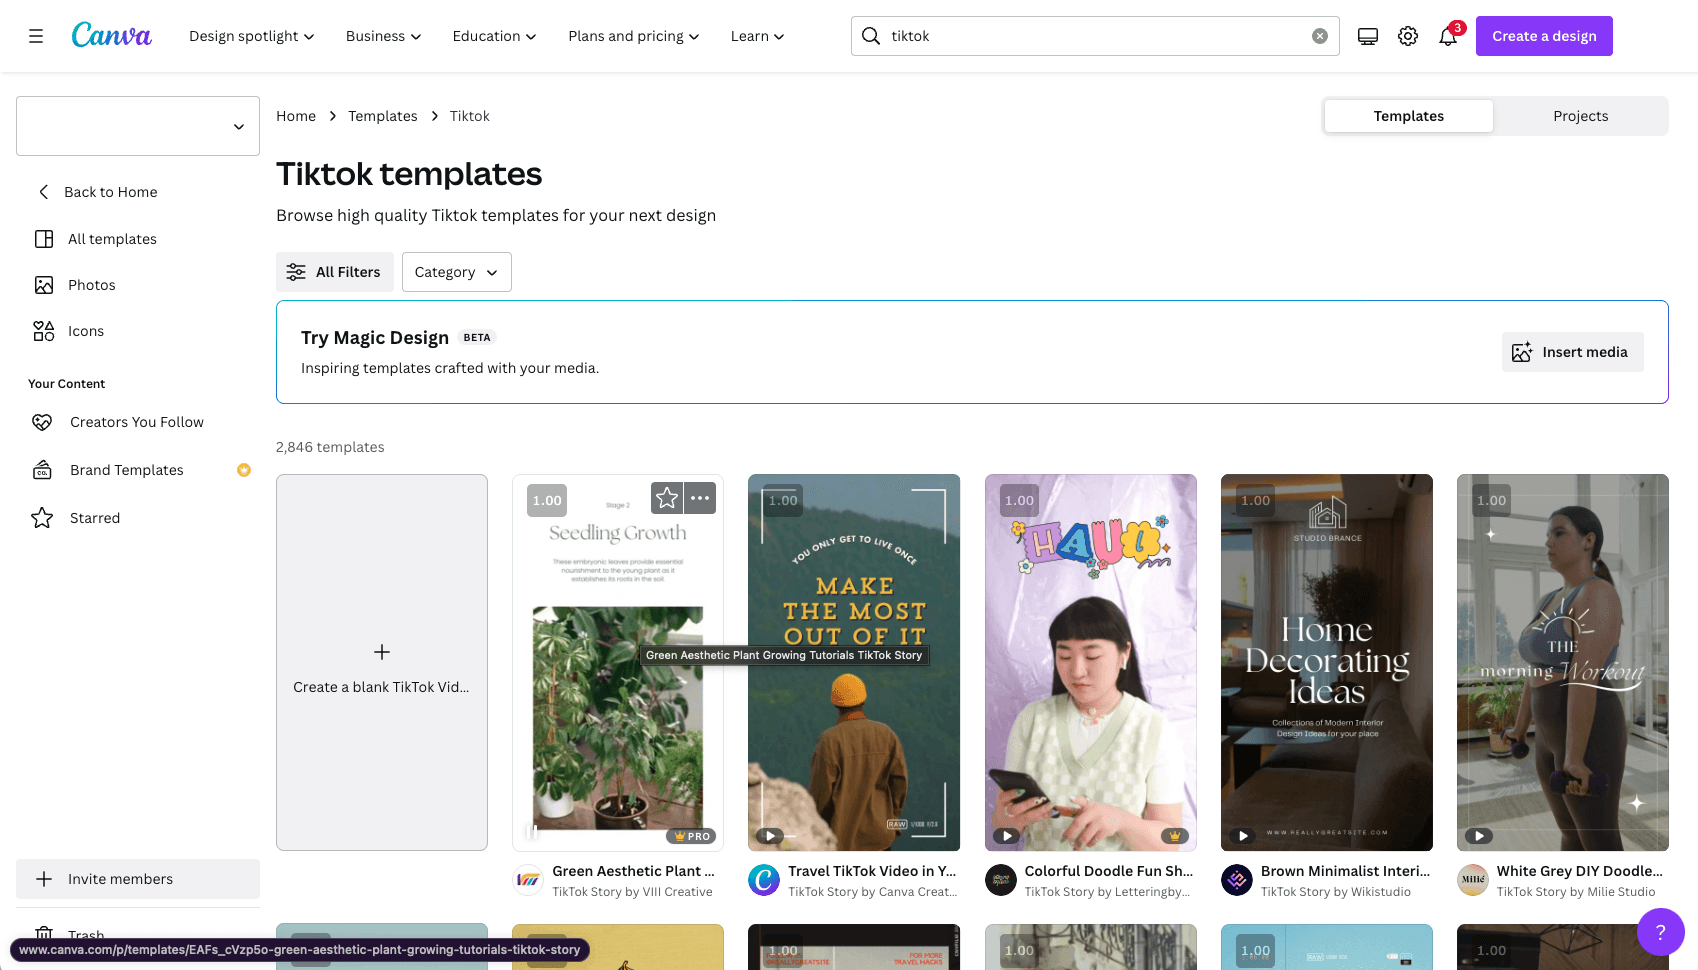Play the HAUL template video preview
The height and width of the screenshot is (970, 1698).
(1007, 836)
